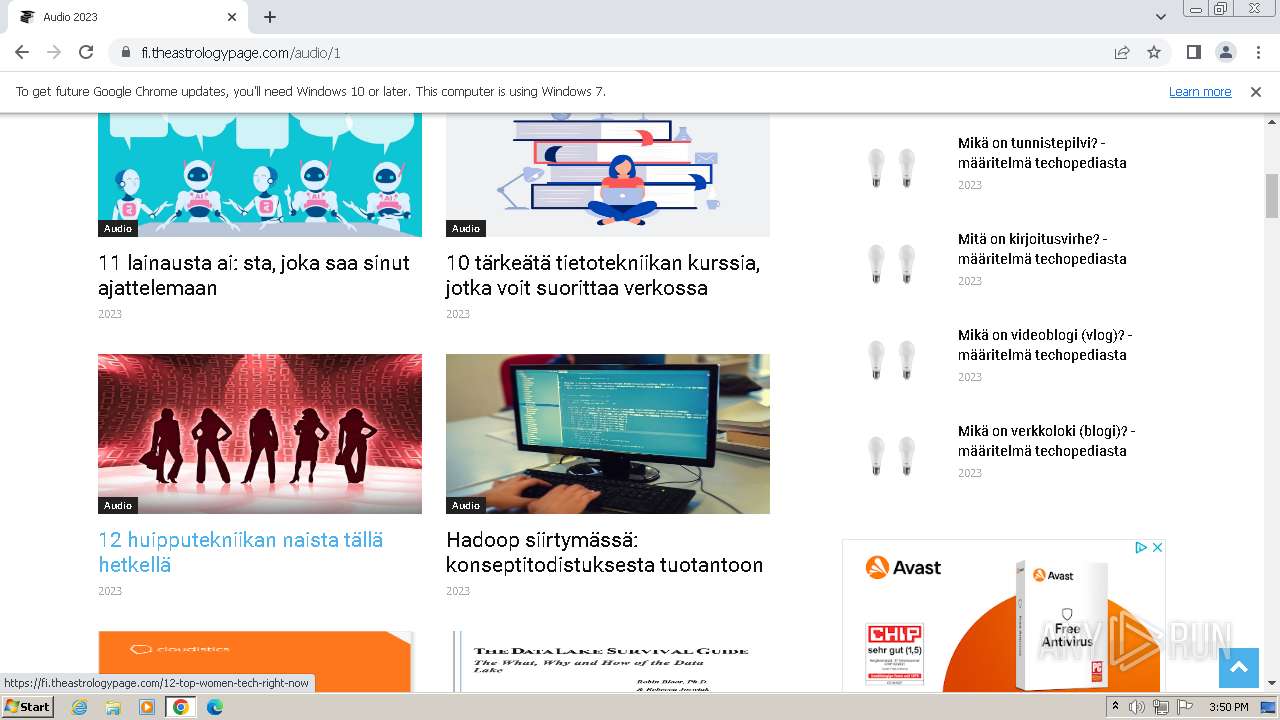
Task: Click the taskbar clock showing 3:50 PM
Action: pyautogui.click(x=1228, y=707)
